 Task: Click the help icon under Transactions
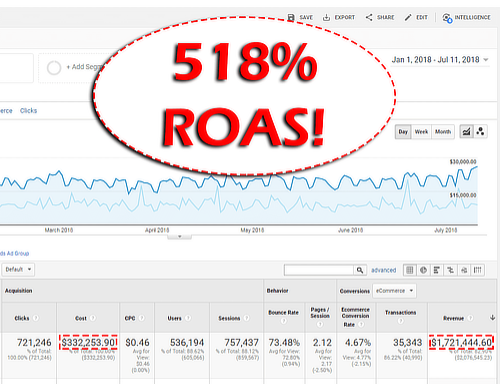[x=401, y=321]
